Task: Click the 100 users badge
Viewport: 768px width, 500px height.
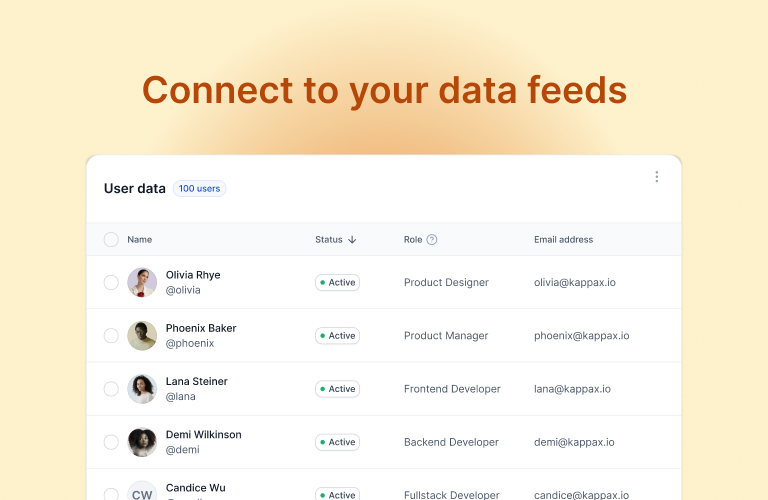Action: [199, 189]
